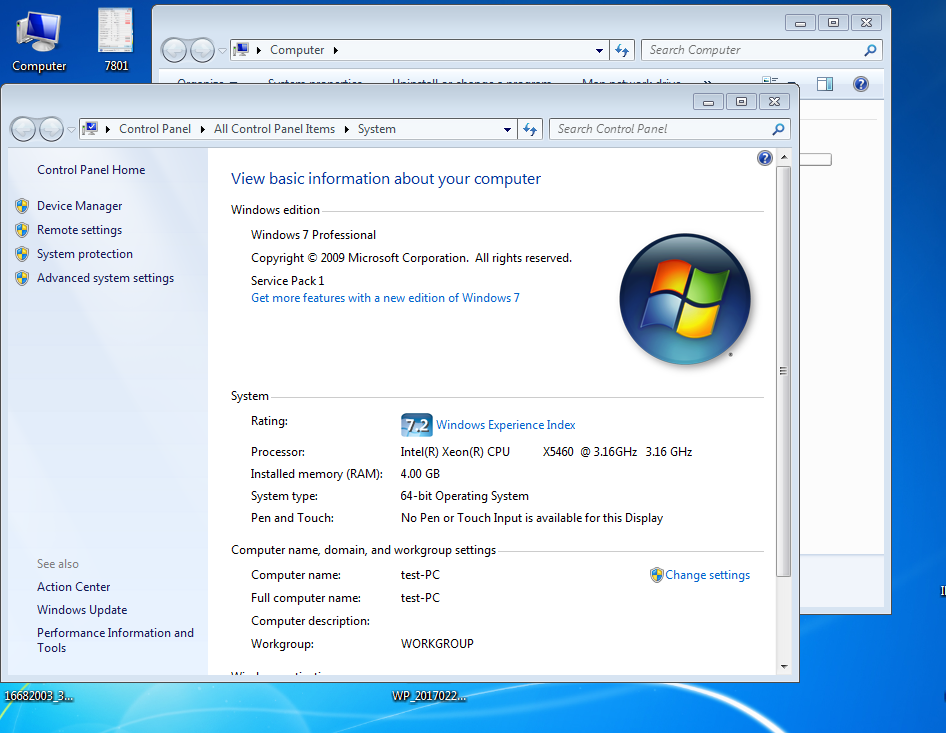This screenshot has height=733, width=946.
Task: Click the 7.2 Windows Experience rating badge
Action: pos(416,425)
